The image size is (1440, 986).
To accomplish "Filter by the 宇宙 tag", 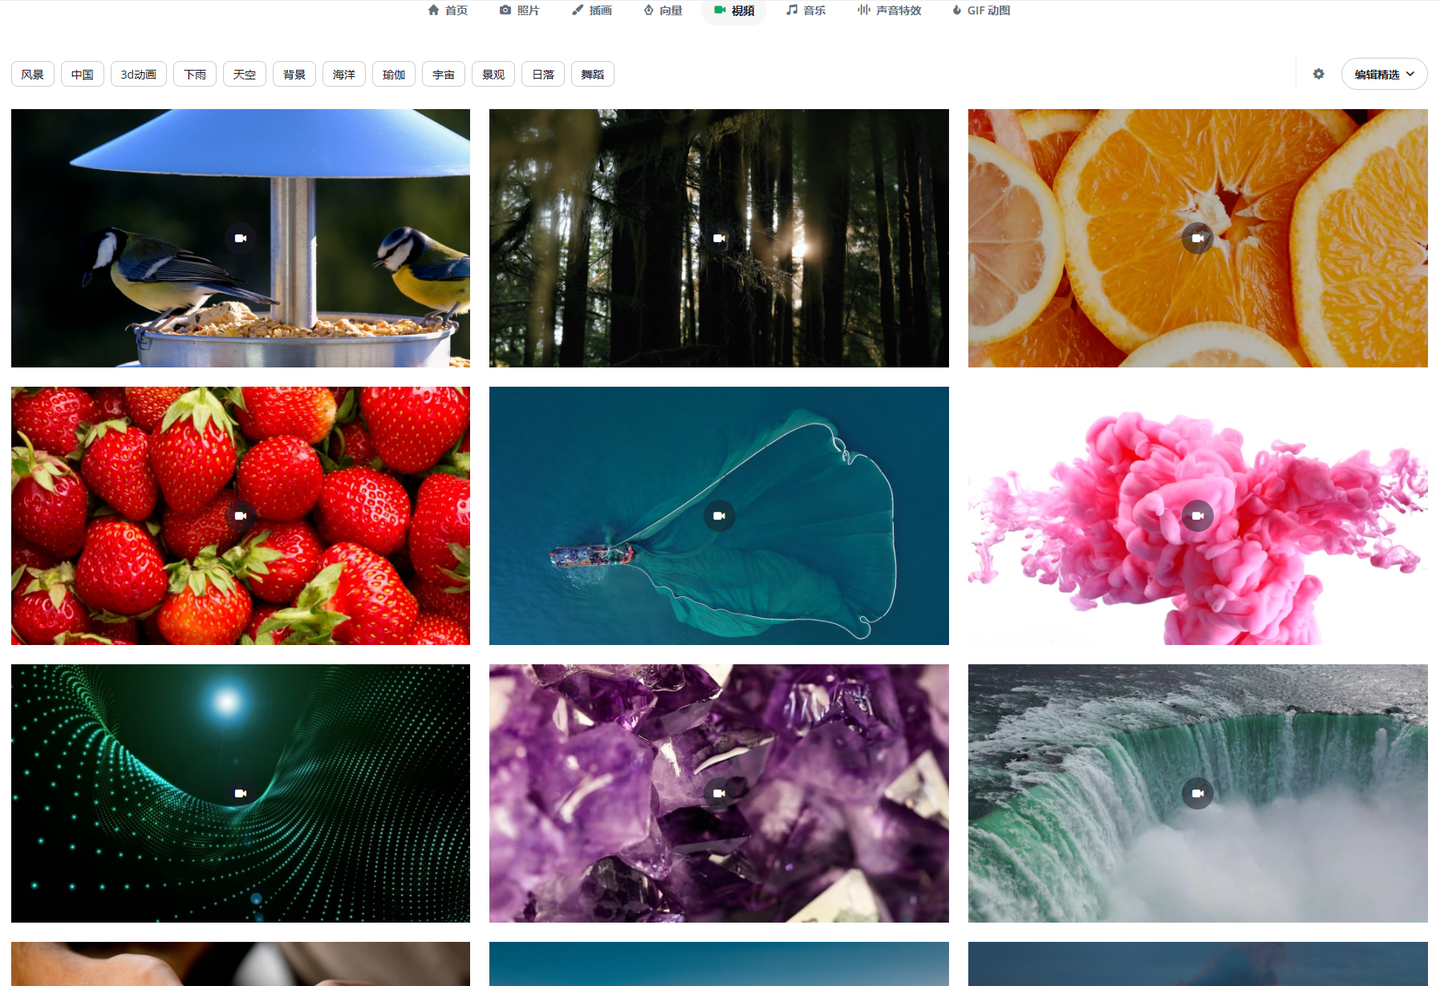I will 444,74.
